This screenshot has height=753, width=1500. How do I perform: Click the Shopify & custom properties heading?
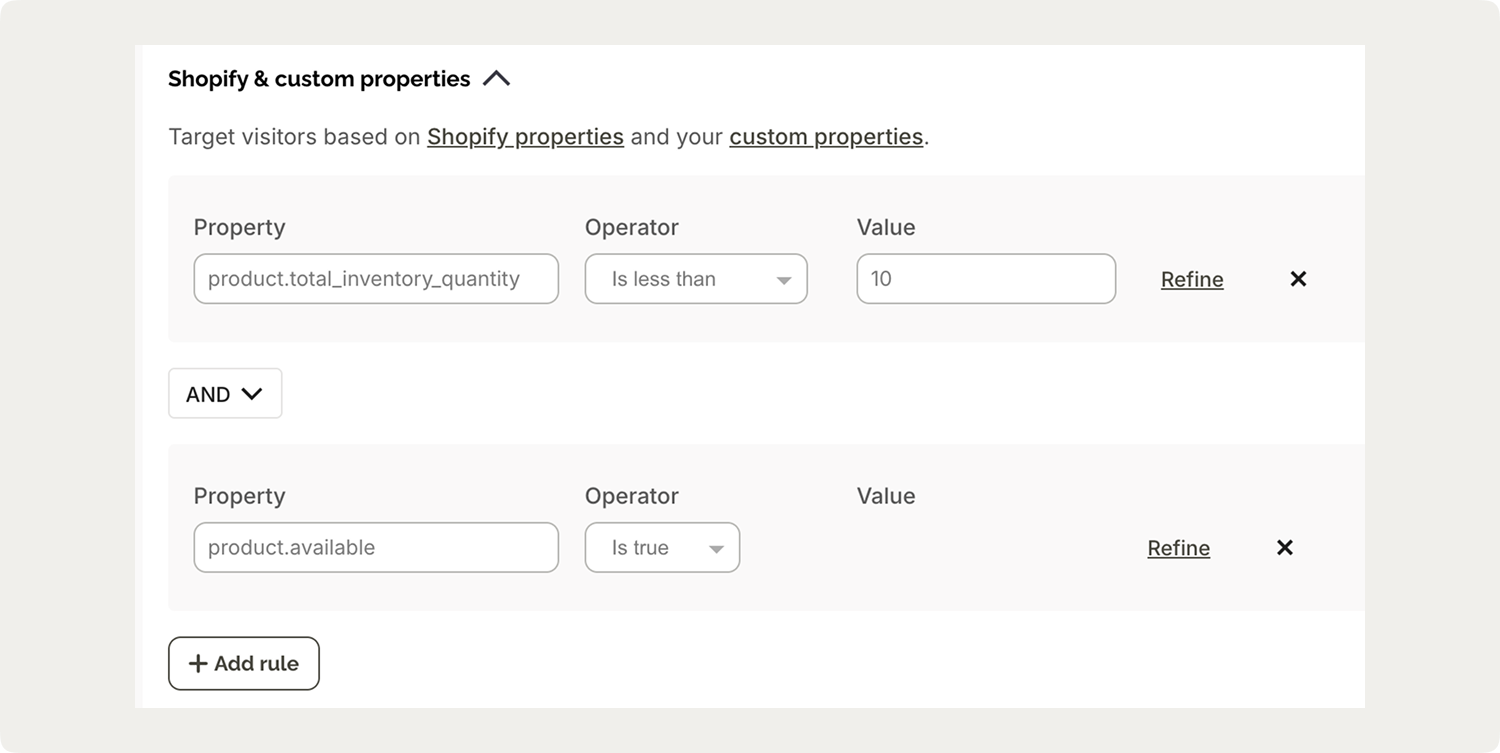tap(319, 79)
